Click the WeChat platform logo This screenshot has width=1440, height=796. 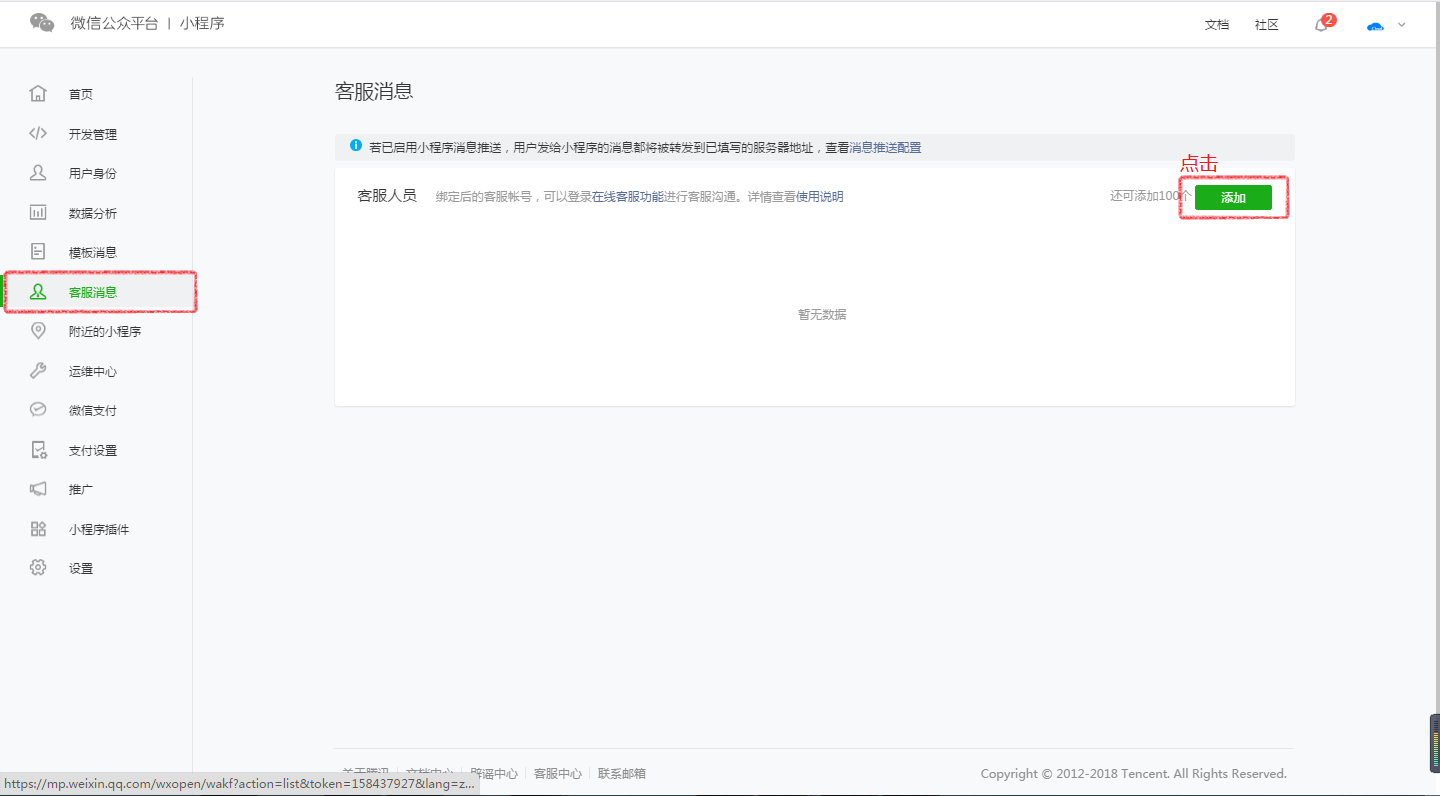tap(41, 22)
